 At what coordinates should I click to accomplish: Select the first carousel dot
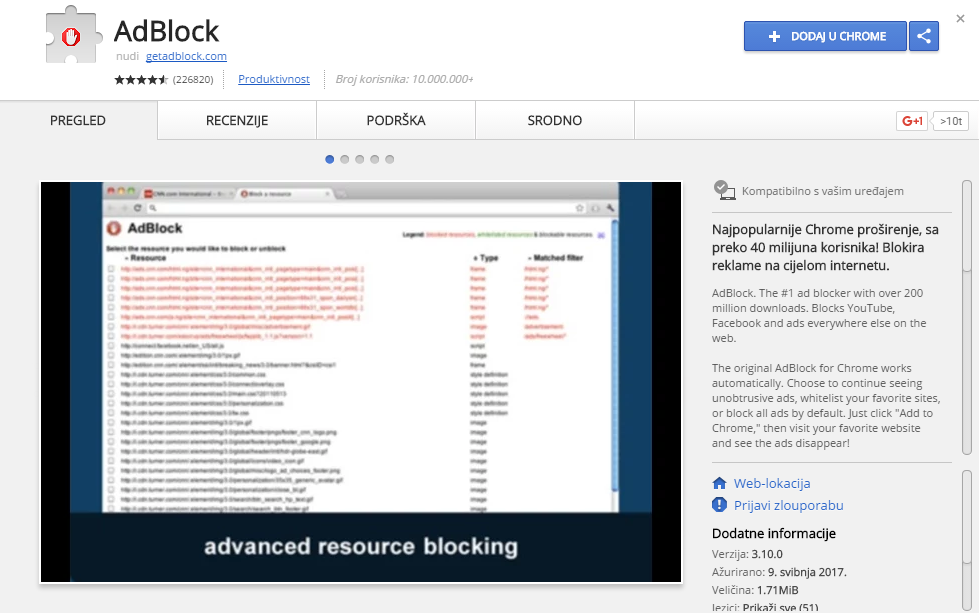[330, 159]
